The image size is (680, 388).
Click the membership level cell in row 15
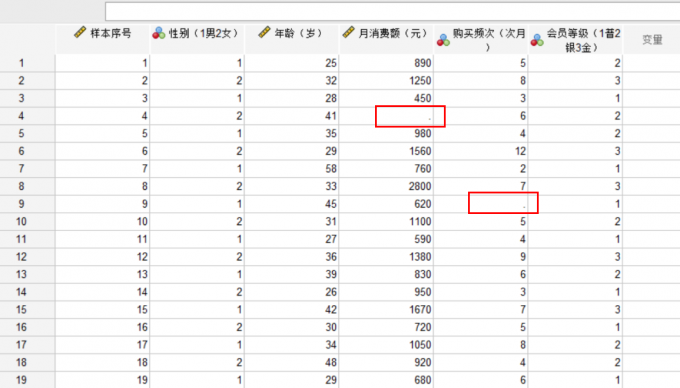tap(575, 310)
